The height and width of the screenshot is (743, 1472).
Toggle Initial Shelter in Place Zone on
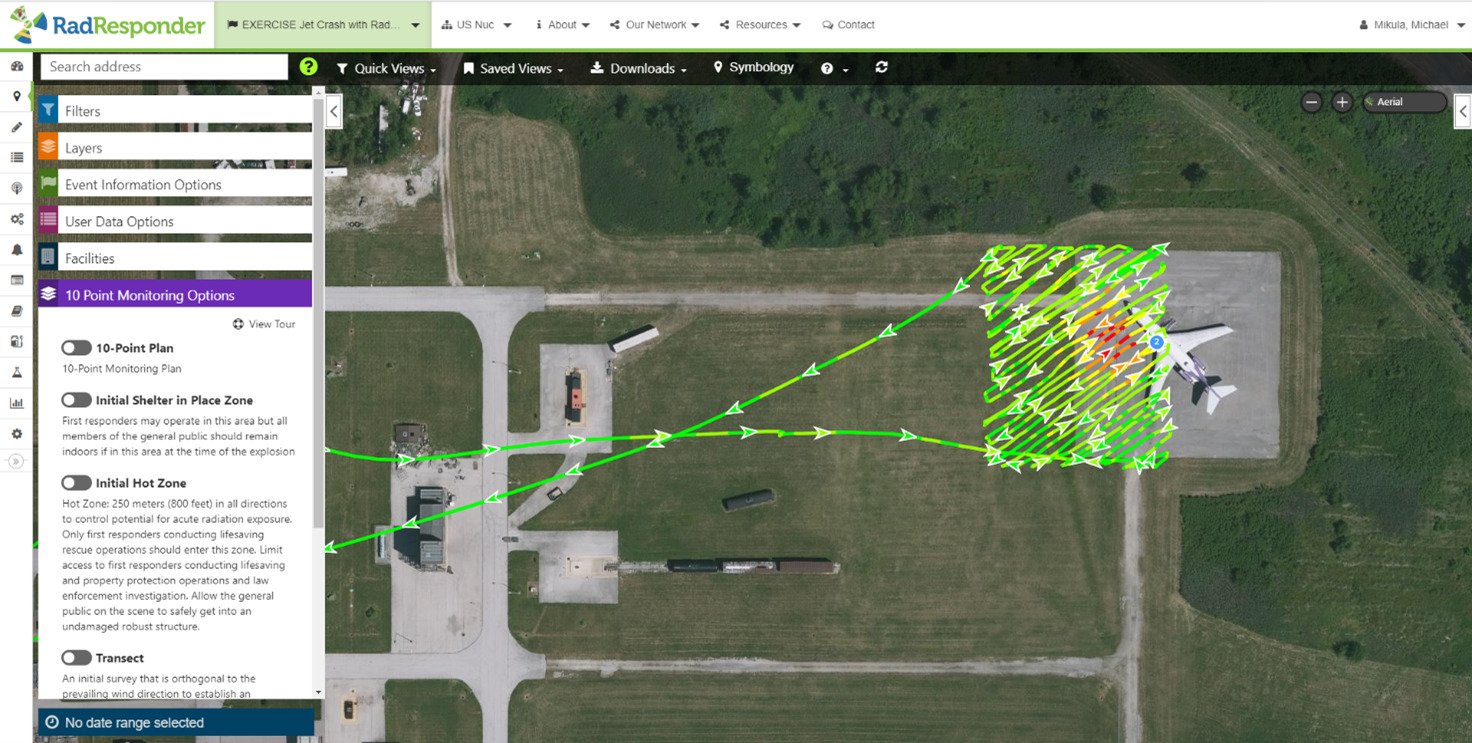tap(76, 400)
